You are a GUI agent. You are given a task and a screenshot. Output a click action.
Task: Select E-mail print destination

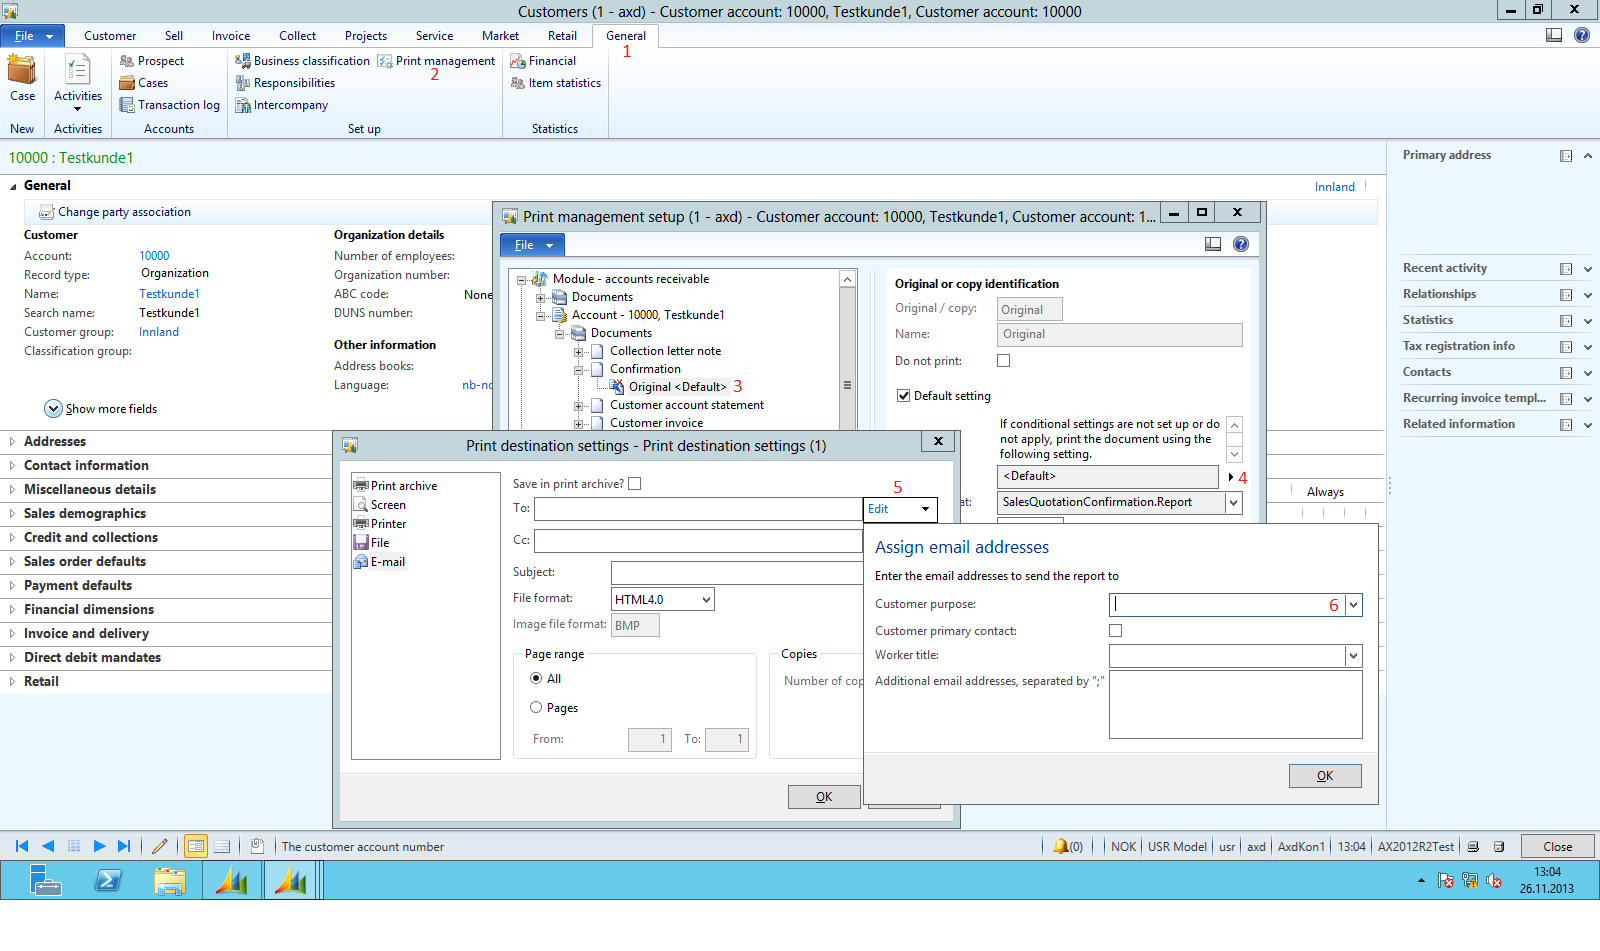tap(387, 562)
